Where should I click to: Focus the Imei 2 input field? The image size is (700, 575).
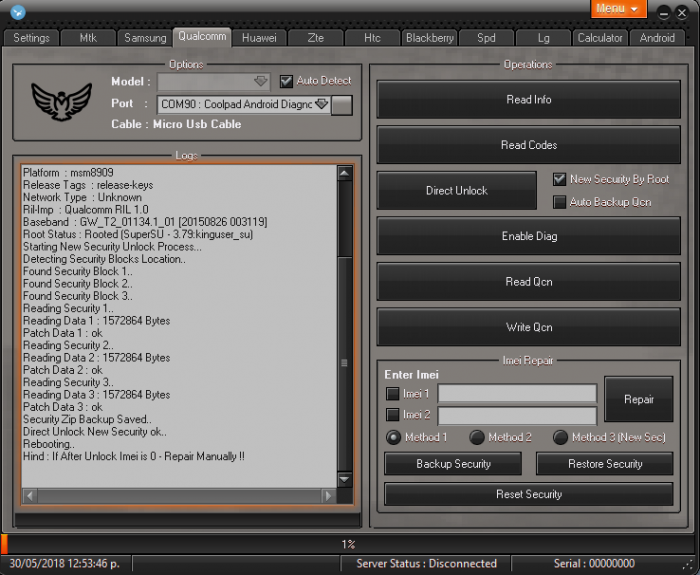click(x=517, y=415)
